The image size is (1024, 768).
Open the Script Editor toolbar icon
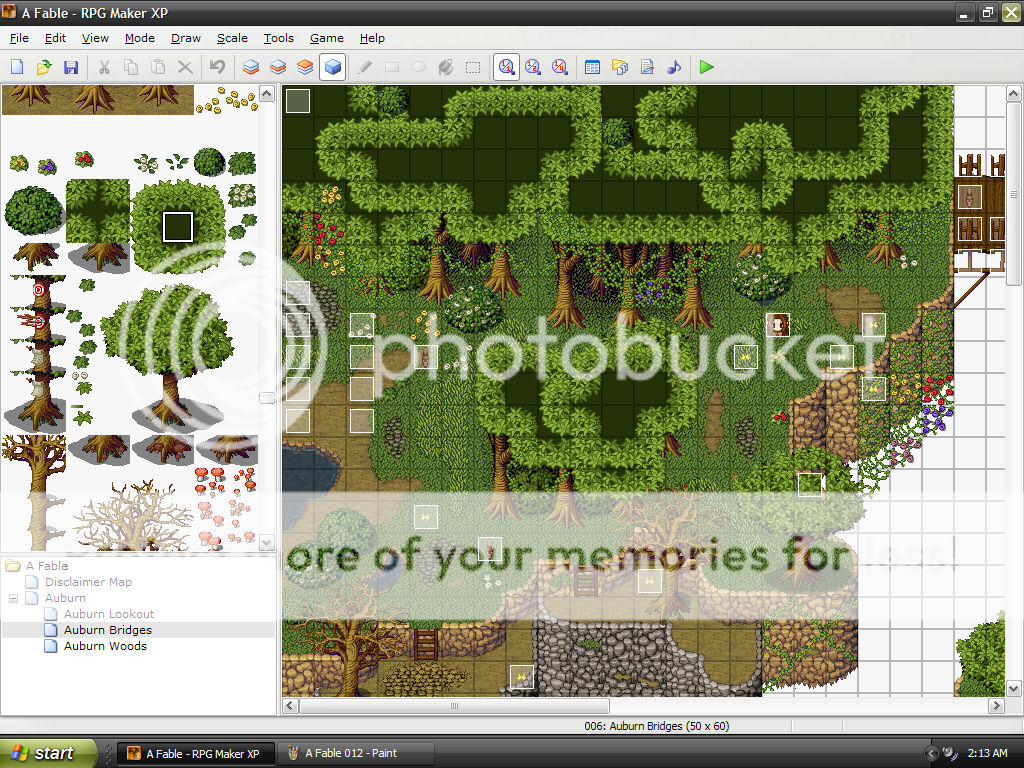[x=647, y=67]
